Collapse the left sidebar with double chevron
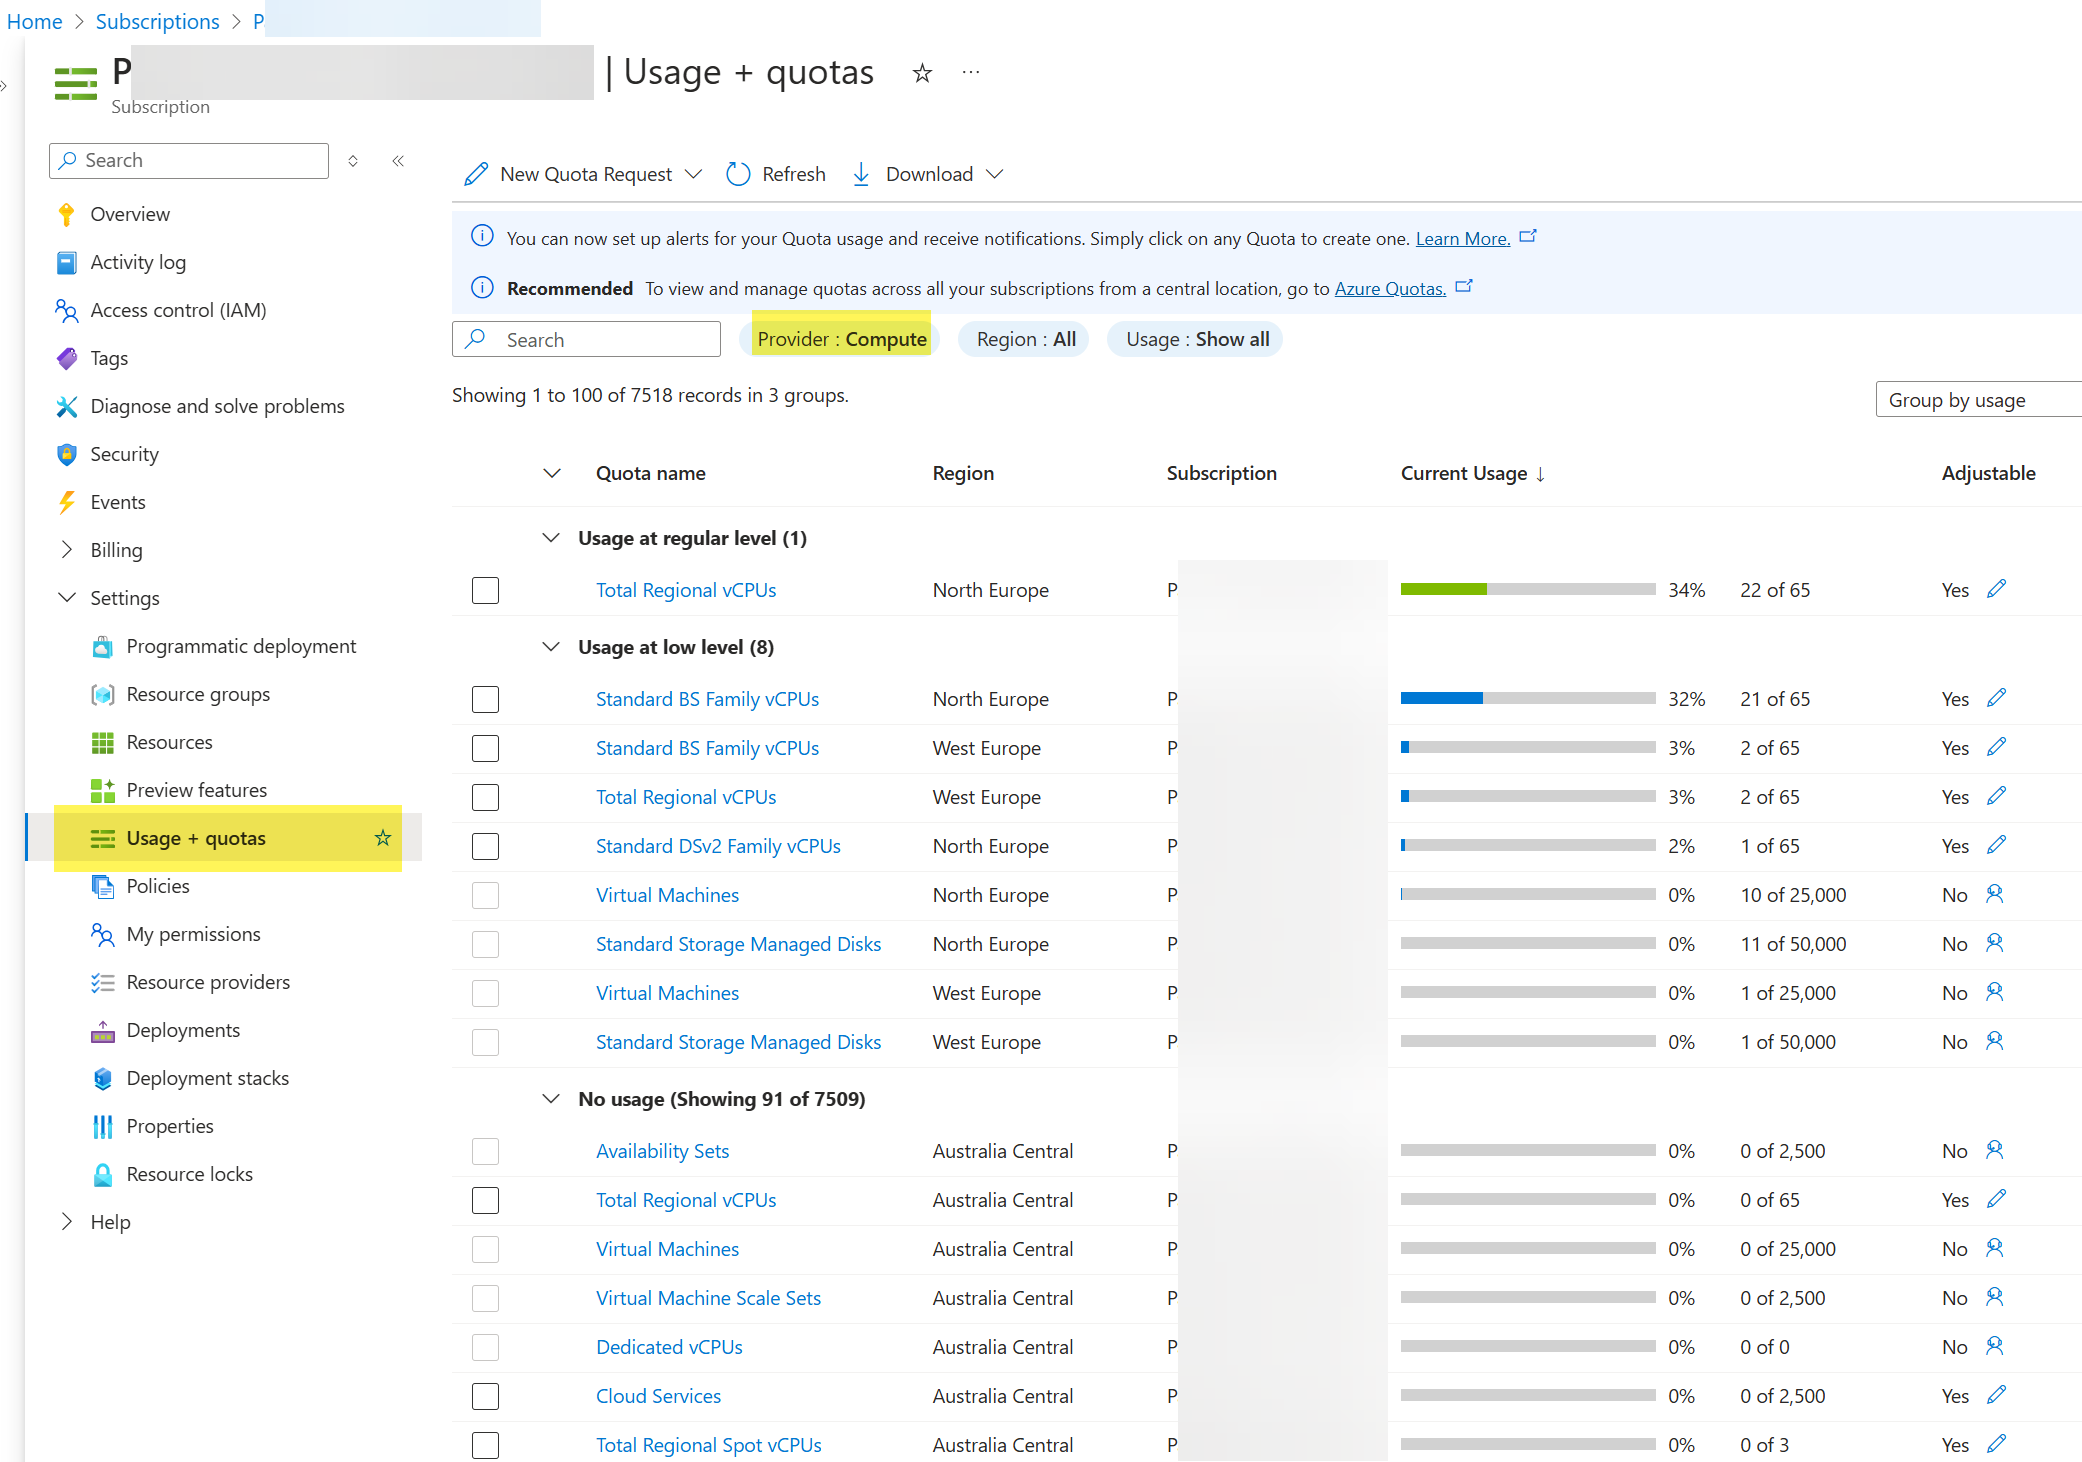2082x1462 pixels. pyautogui.click(x=398, y=161)
